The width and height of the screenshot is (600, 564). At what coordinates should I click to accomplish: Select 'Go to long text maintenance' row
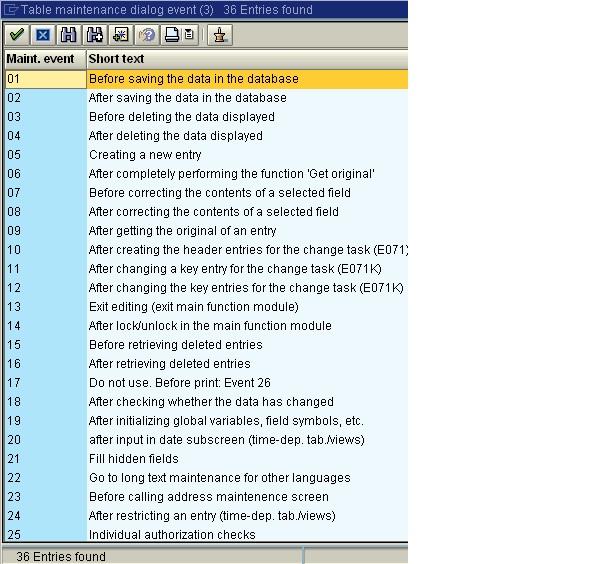pyautogui.click(x=248, y=478)
